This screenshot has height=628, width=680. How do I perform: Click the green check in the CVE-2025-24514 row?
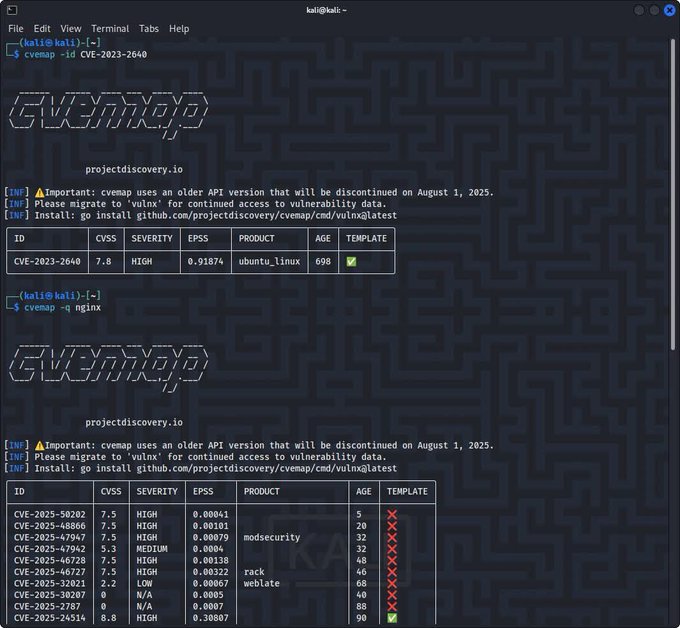(392, 618)
